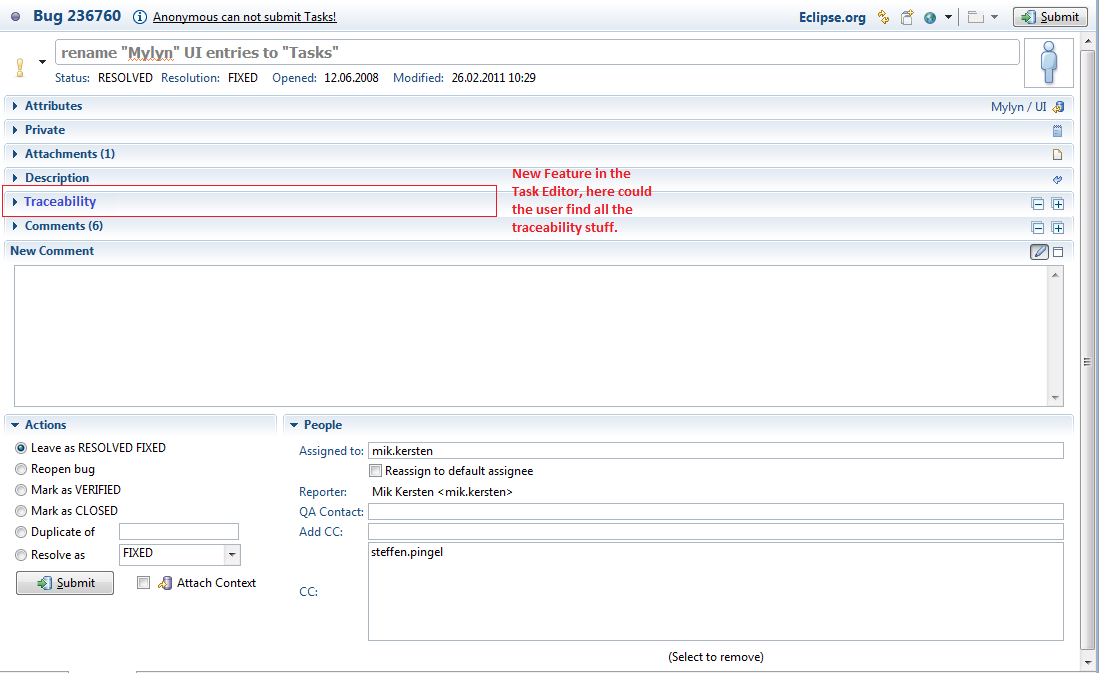Expand the Attributes section
The height and width of the screenshot is (673, 1101).
click(15, 106)
